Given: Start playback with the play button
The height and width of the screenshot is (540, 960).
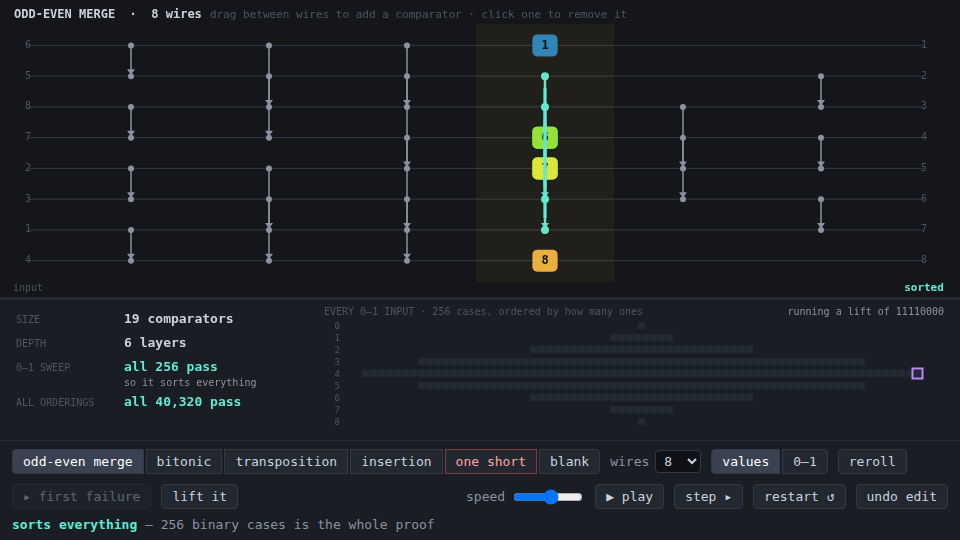Looking at the screenshot, I should tap(629, 497).
